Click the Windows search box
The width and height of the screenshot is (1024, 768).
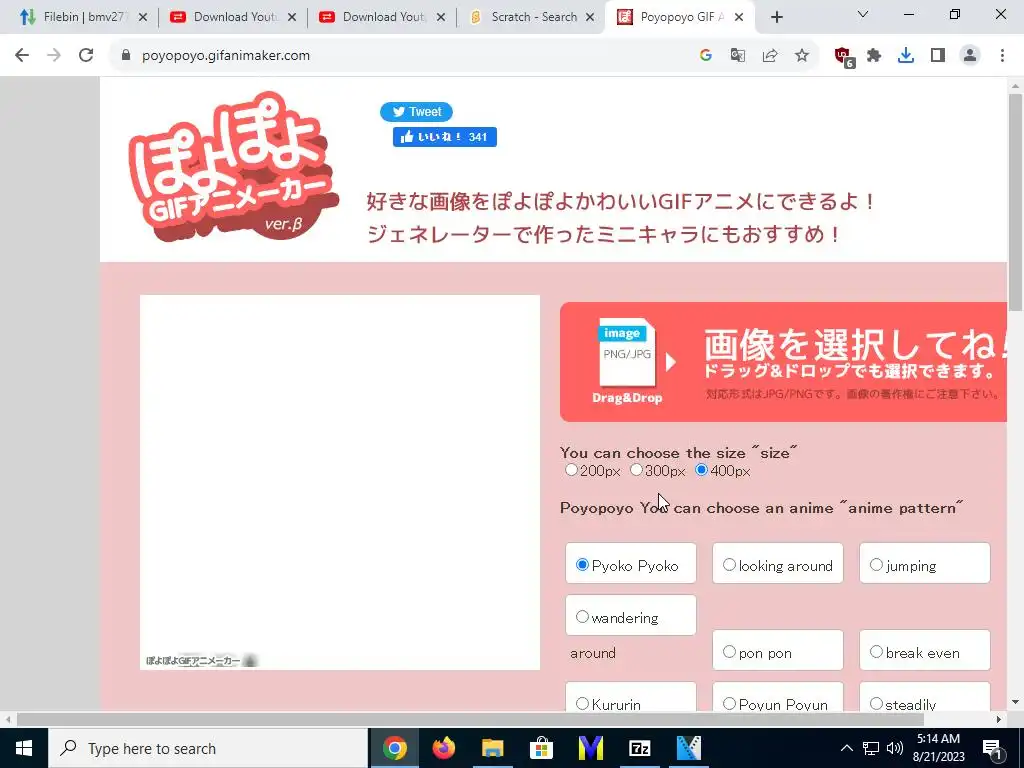pyautogui.click(x=208, y=748)
